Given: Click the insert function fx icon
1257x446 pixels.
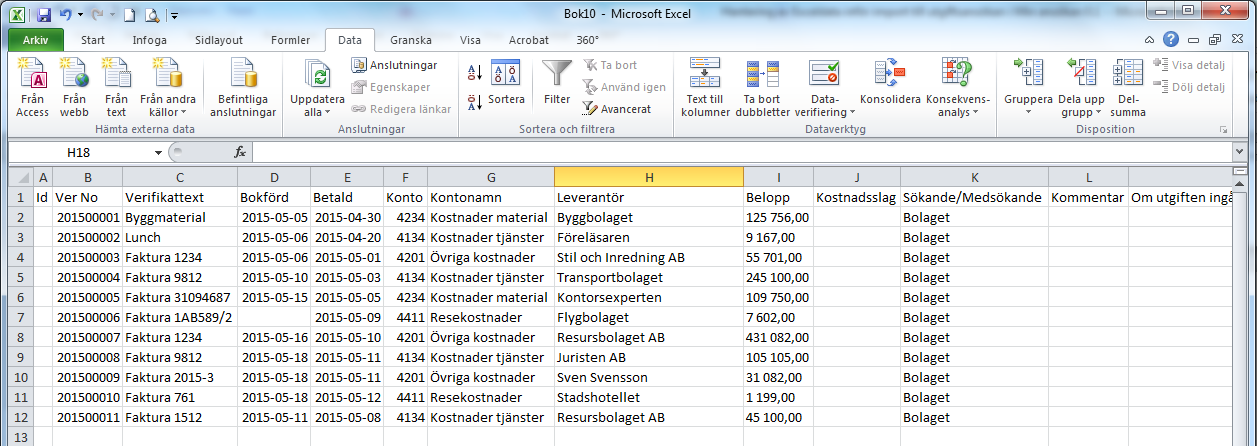Looking at the screenshot, I should click(x=240, y=152).
